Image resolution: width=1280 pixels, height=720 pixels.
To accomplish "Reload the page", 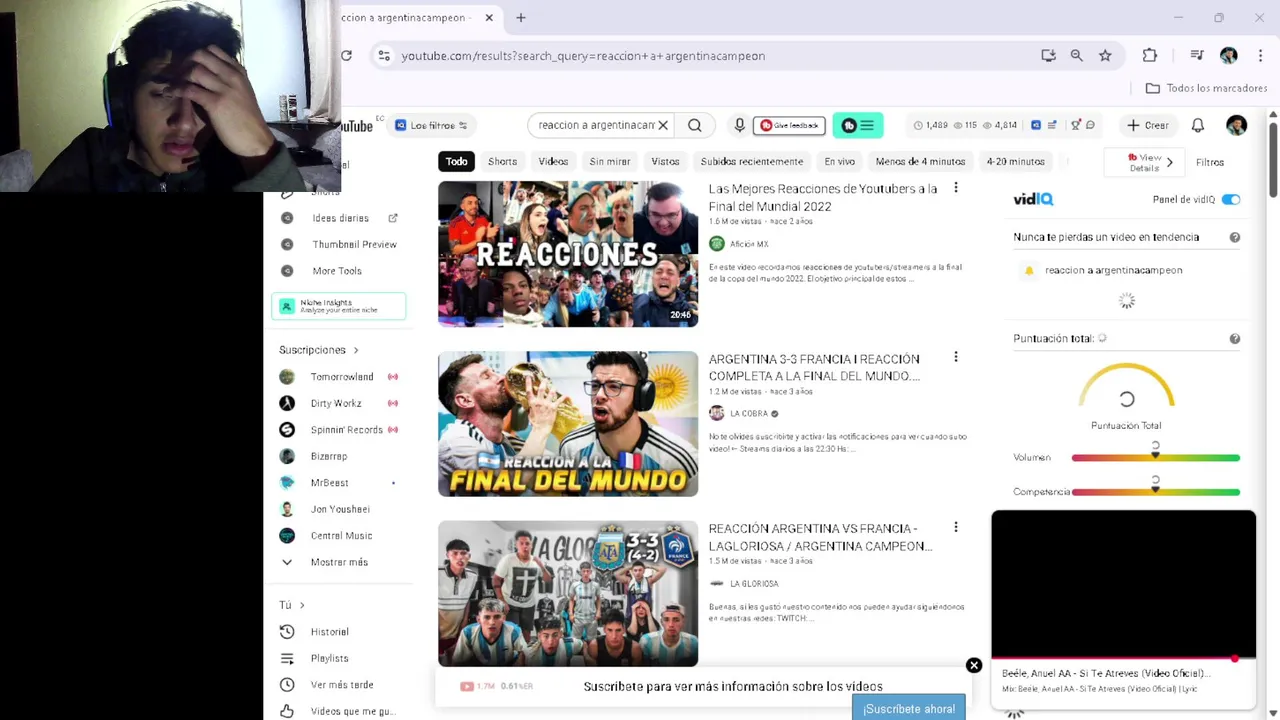I will [347, 56].
